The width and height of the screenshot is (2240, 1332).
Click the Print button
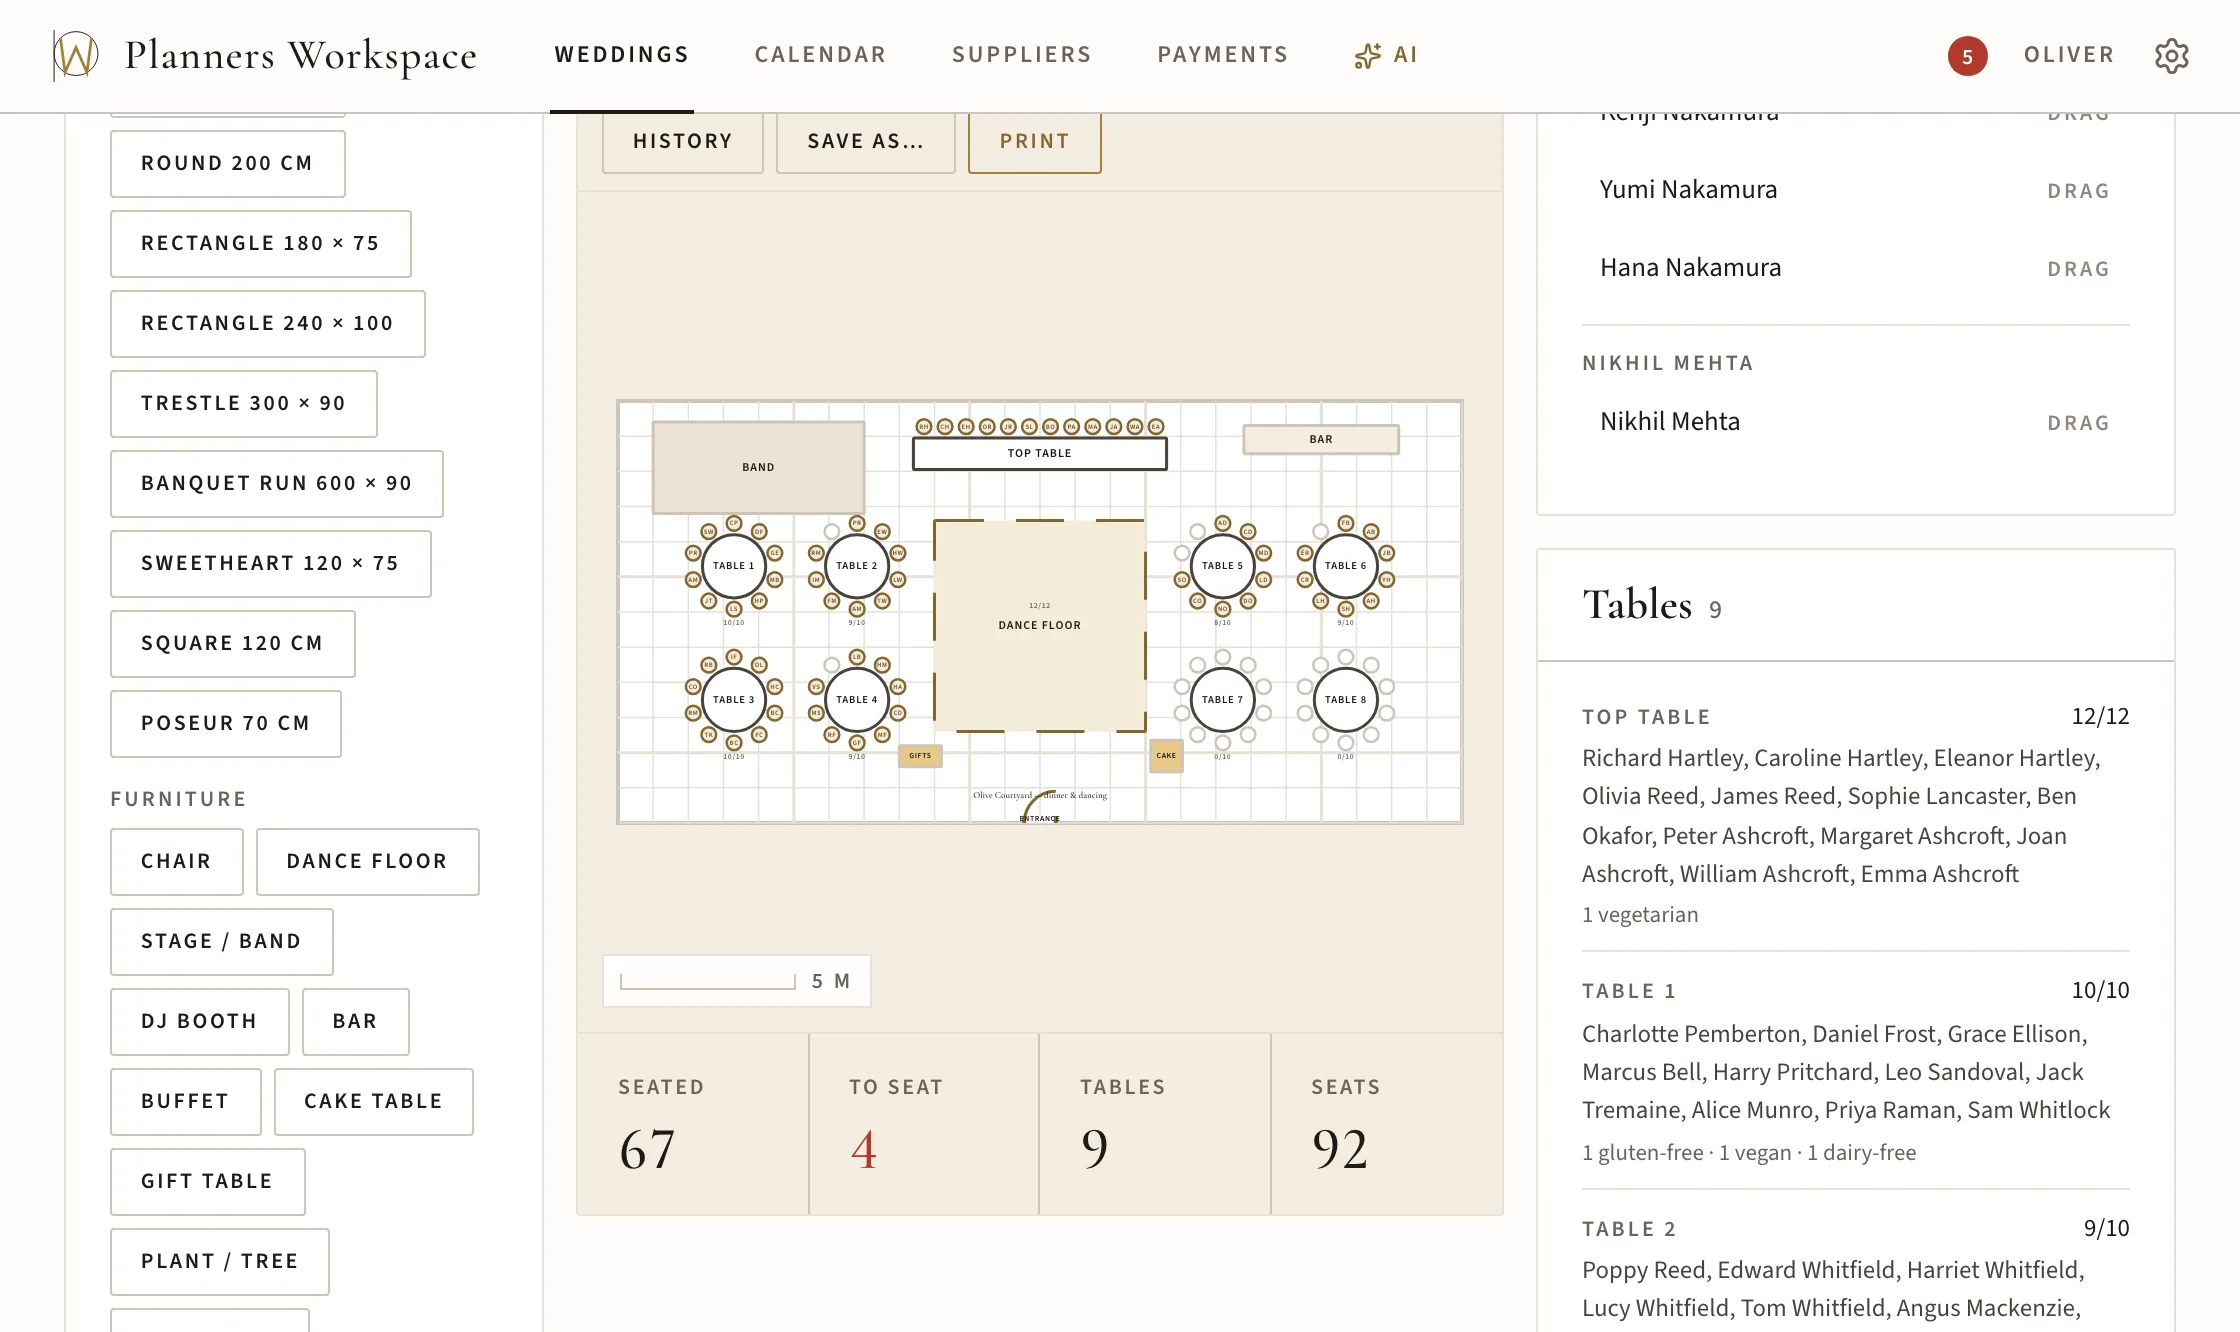pyautogui.click(x=1035, y=142)
